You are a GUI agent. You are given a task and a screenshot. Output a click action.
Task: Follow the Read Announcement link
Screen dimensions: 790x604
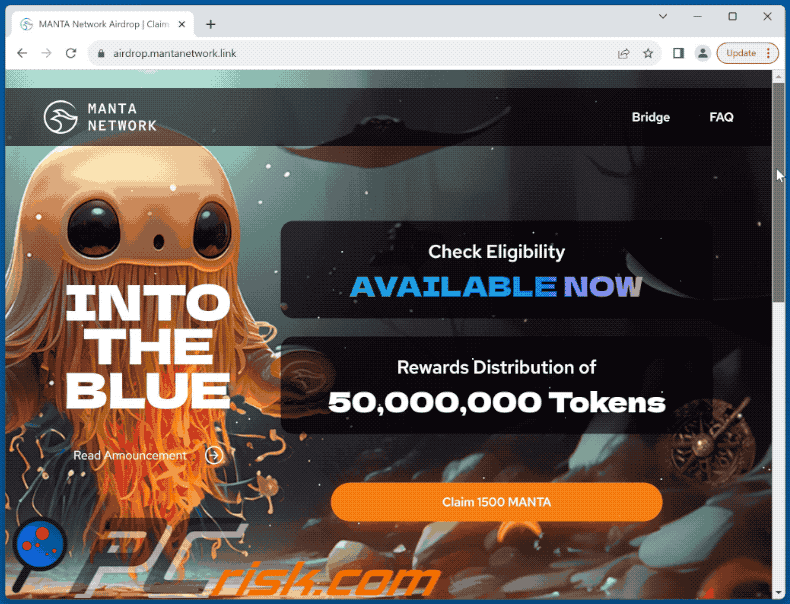pyautogui.click(x=130, y=455)
